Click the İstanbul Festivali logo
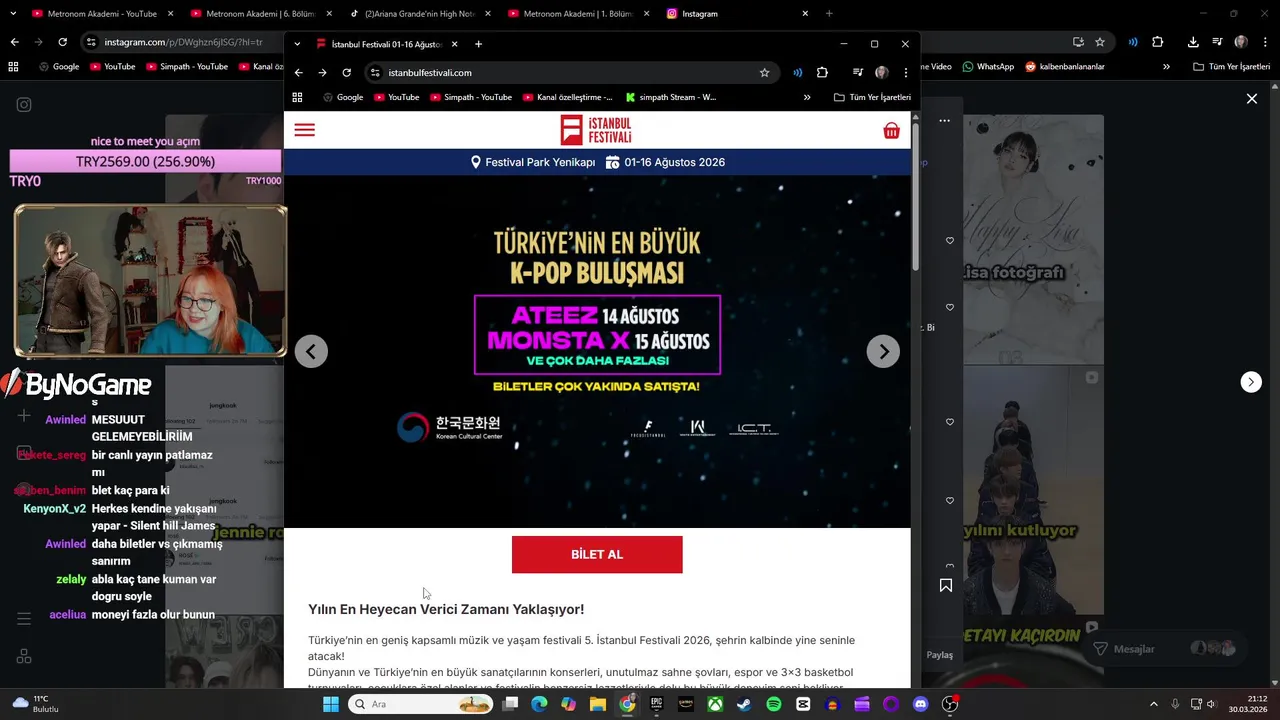1280x720 pixels. pyautogui.click(x=596, y=130)
